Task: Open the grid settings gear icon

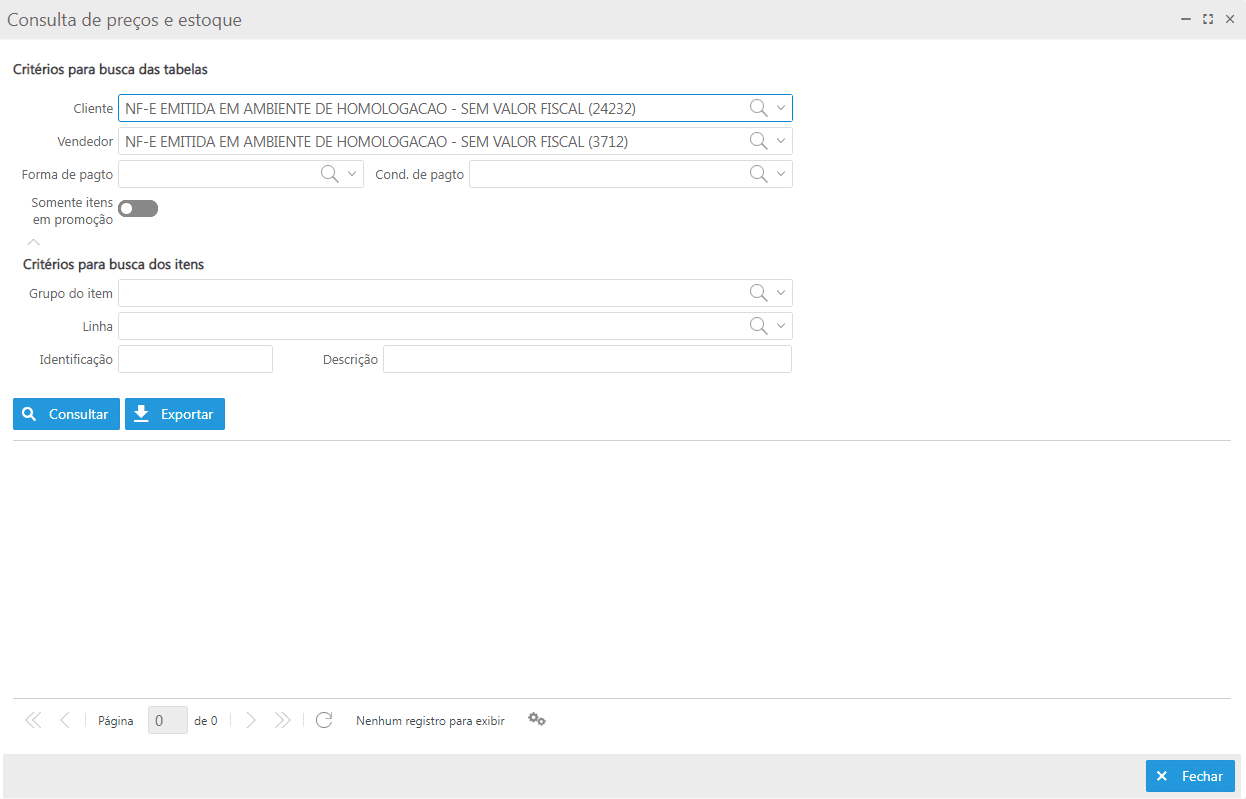Action: pos(537,719)
